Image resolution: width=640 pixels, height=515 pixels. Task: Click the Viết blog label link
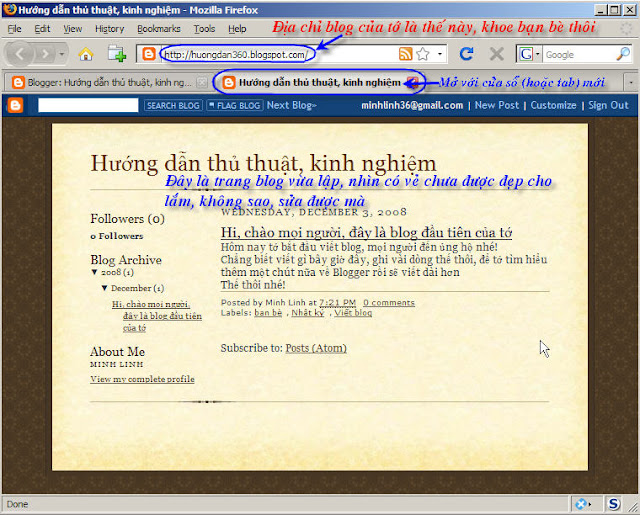click(353, 313)
